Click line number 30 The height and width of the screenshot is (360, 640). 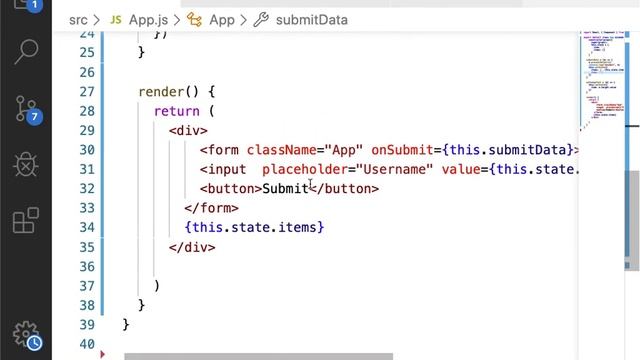pos(87,150)
